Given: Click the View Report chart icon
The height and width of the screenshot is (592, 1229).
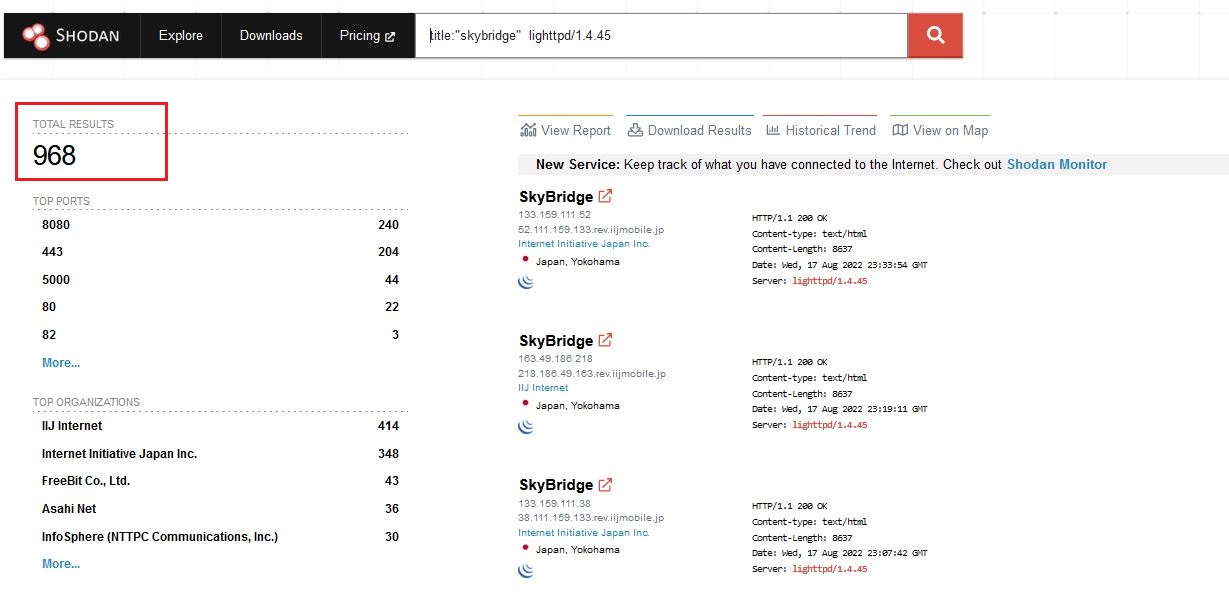Looking at the screenshot, I should [527, 130].
